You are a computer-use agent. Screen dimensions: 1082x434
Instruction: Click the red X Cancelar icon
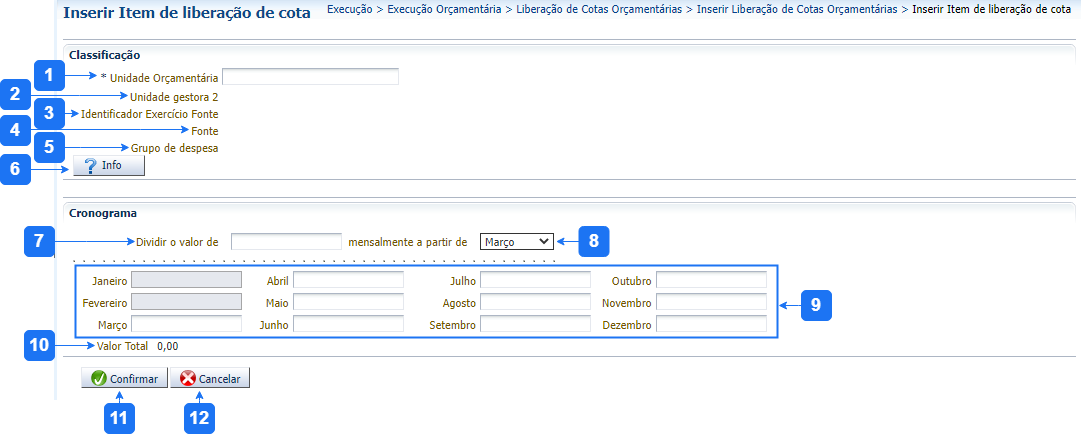click(187, 379)
